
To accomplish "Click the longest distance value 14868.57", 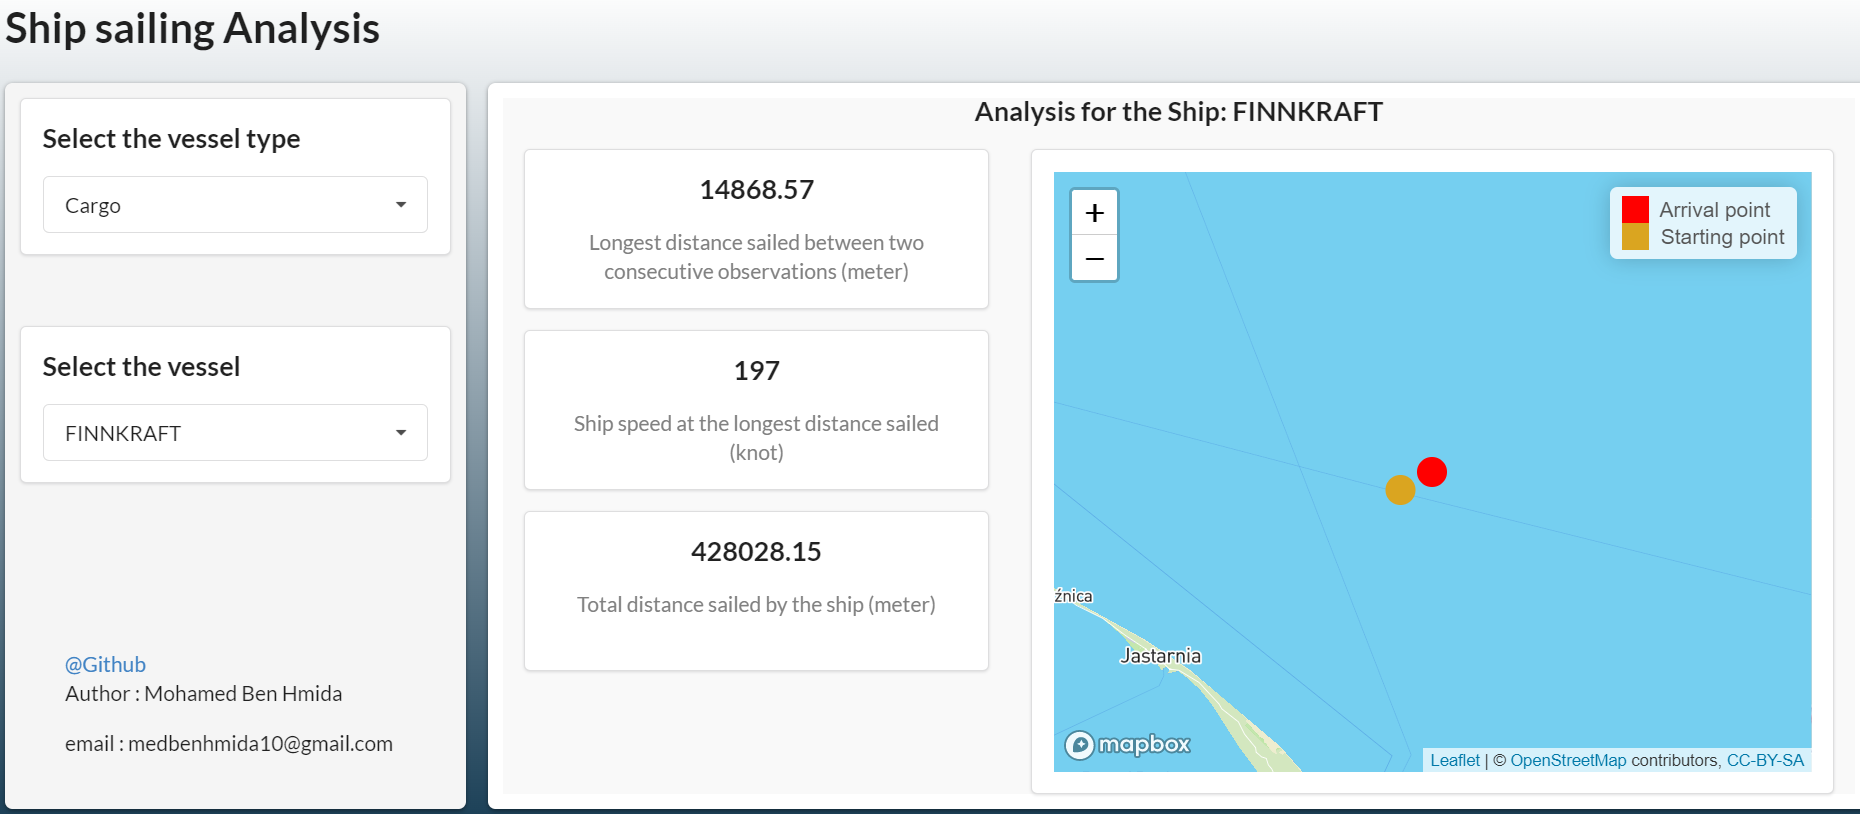I will 757,190.
